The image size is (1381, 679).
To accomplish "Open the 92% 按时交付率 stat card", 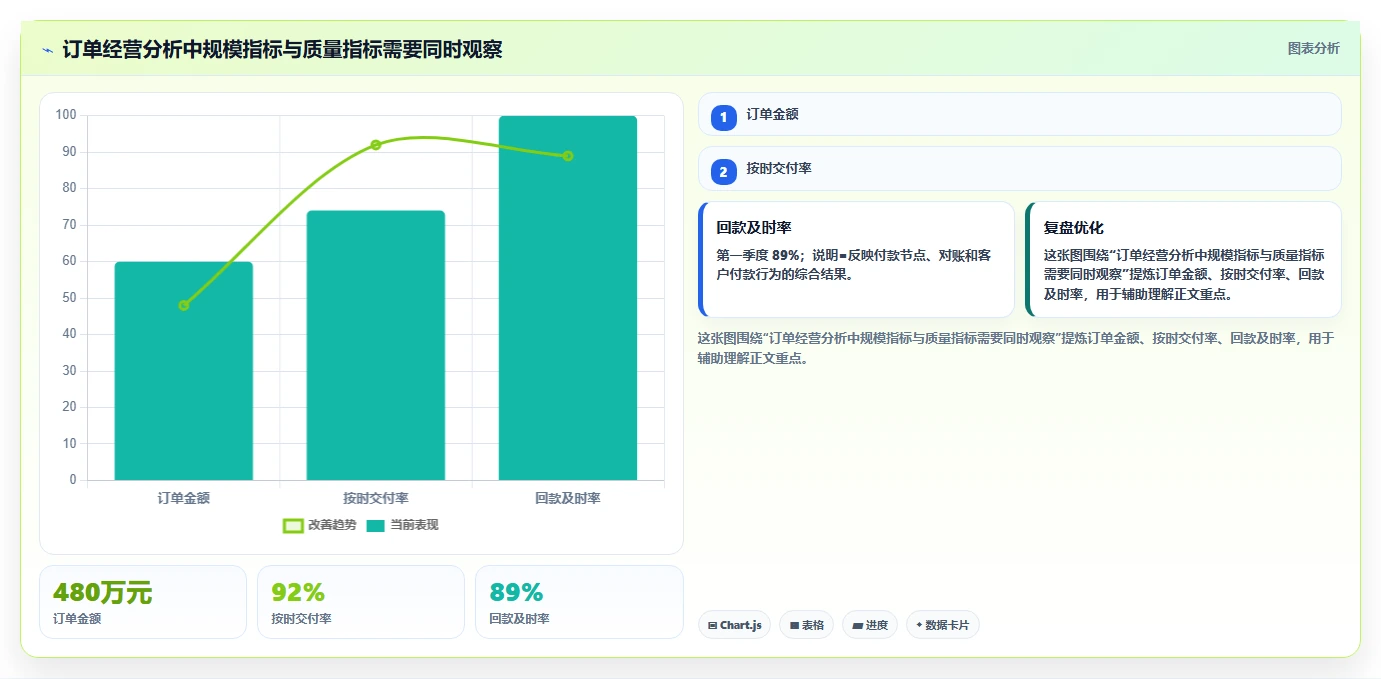I will coord(361,602).
